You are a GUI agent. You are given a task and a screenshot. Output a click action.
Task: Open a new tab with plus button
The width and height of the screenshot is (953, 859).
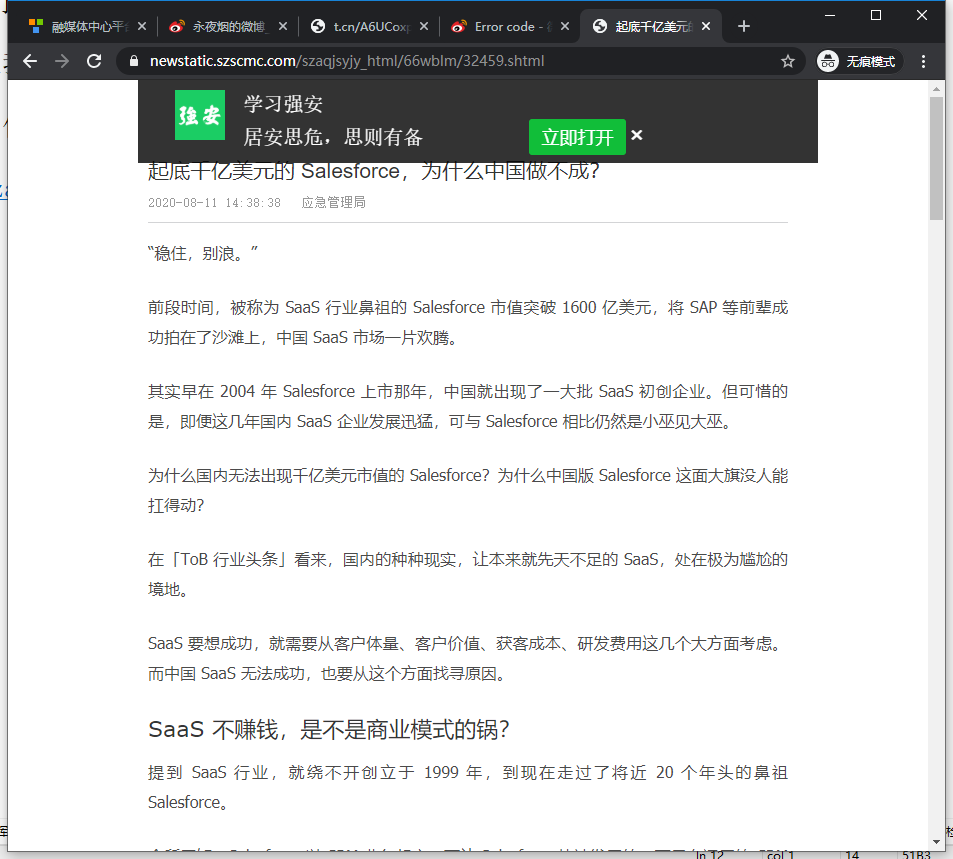tap(743, 27)
